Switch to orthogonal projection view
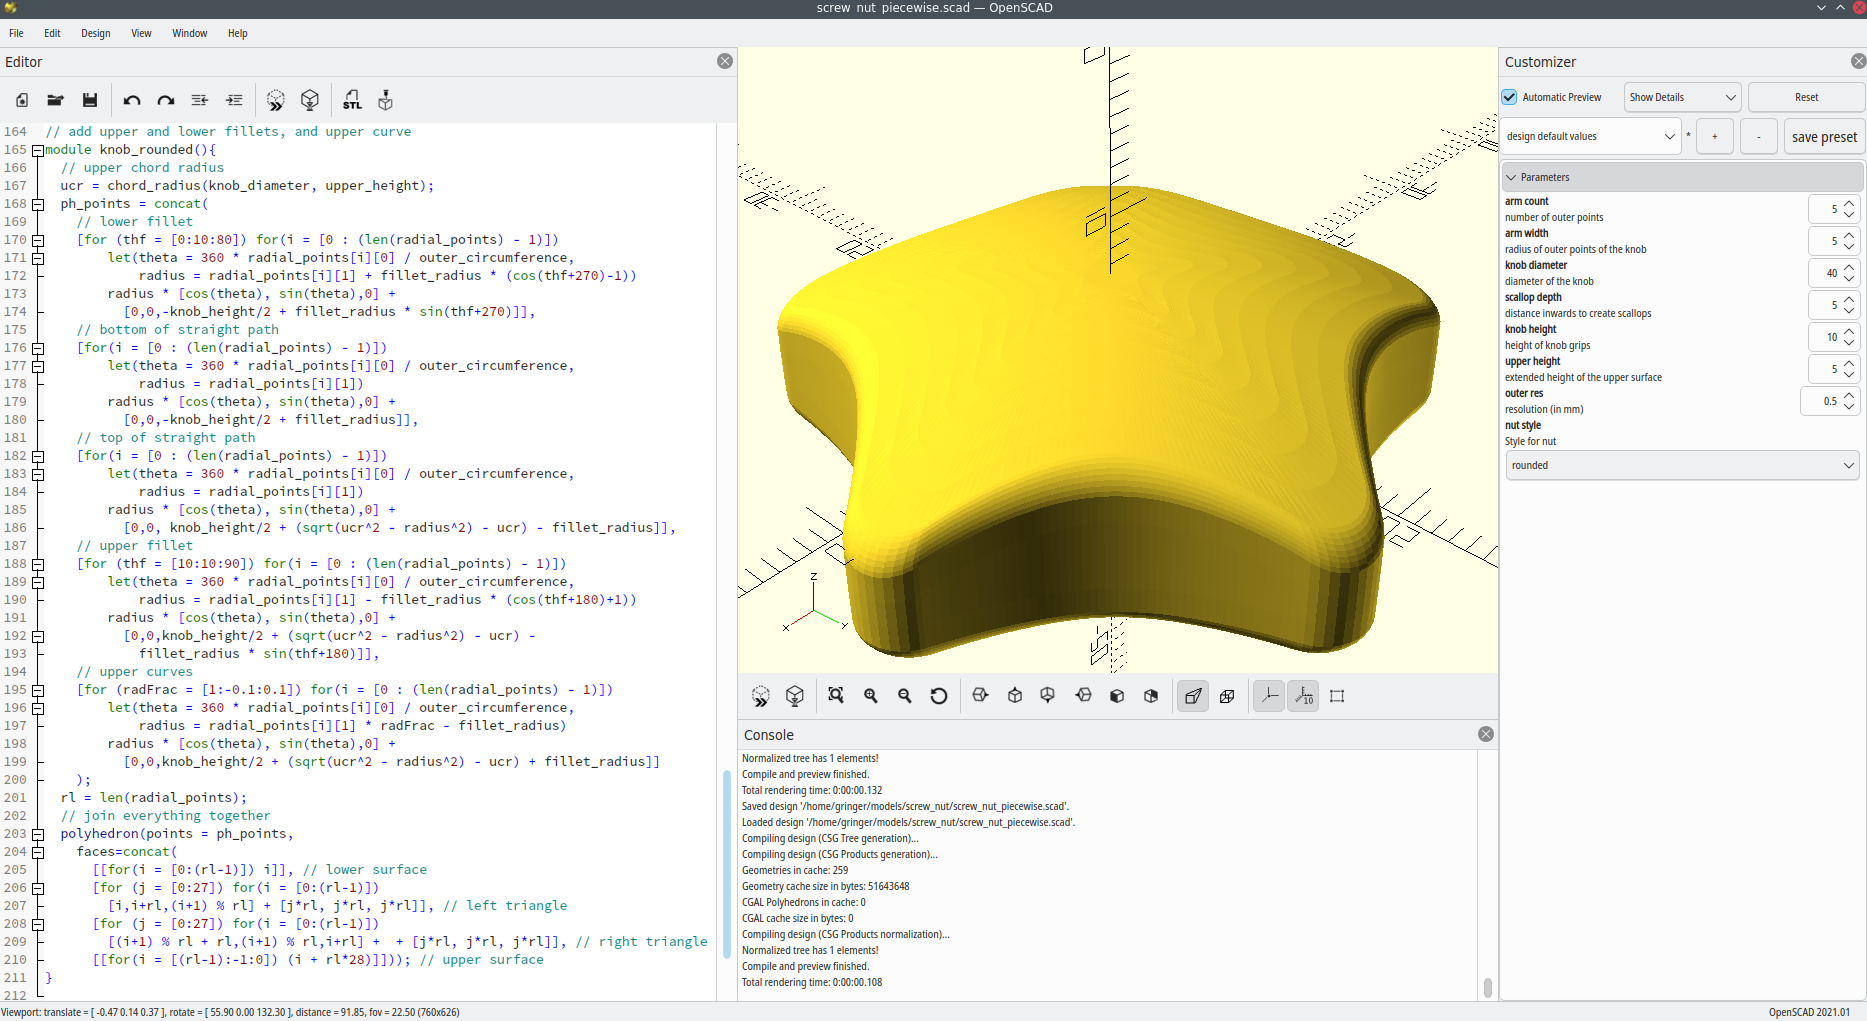Screen dimensions: 1867x1021 point(1227,696)
